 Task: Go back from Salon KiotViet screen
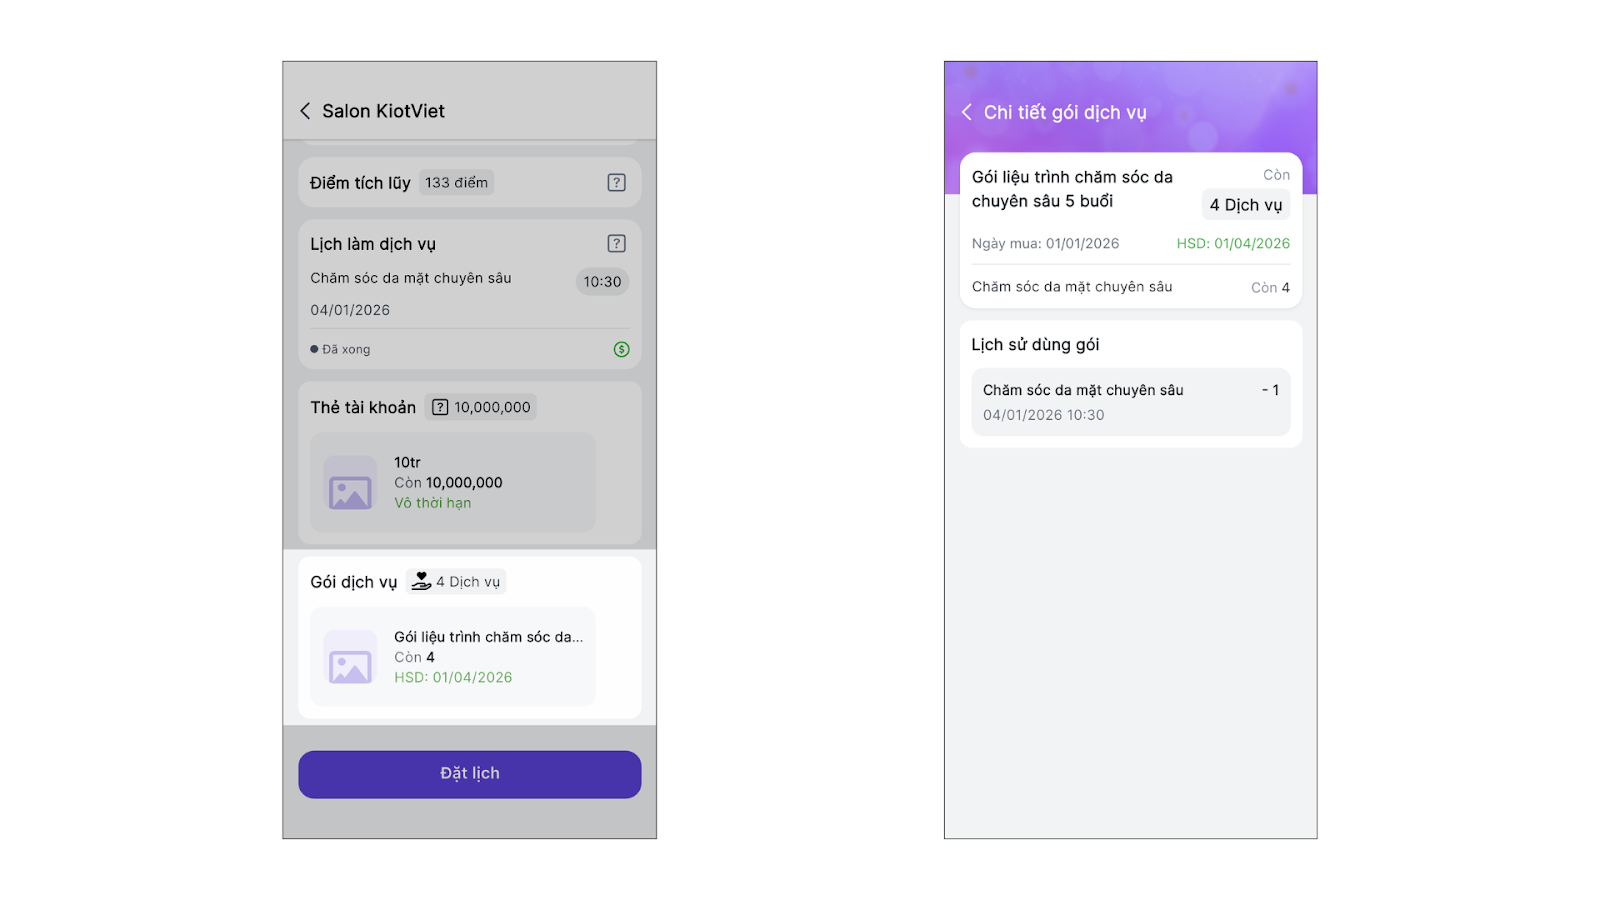pyautogui.click(x=305, y=111)
